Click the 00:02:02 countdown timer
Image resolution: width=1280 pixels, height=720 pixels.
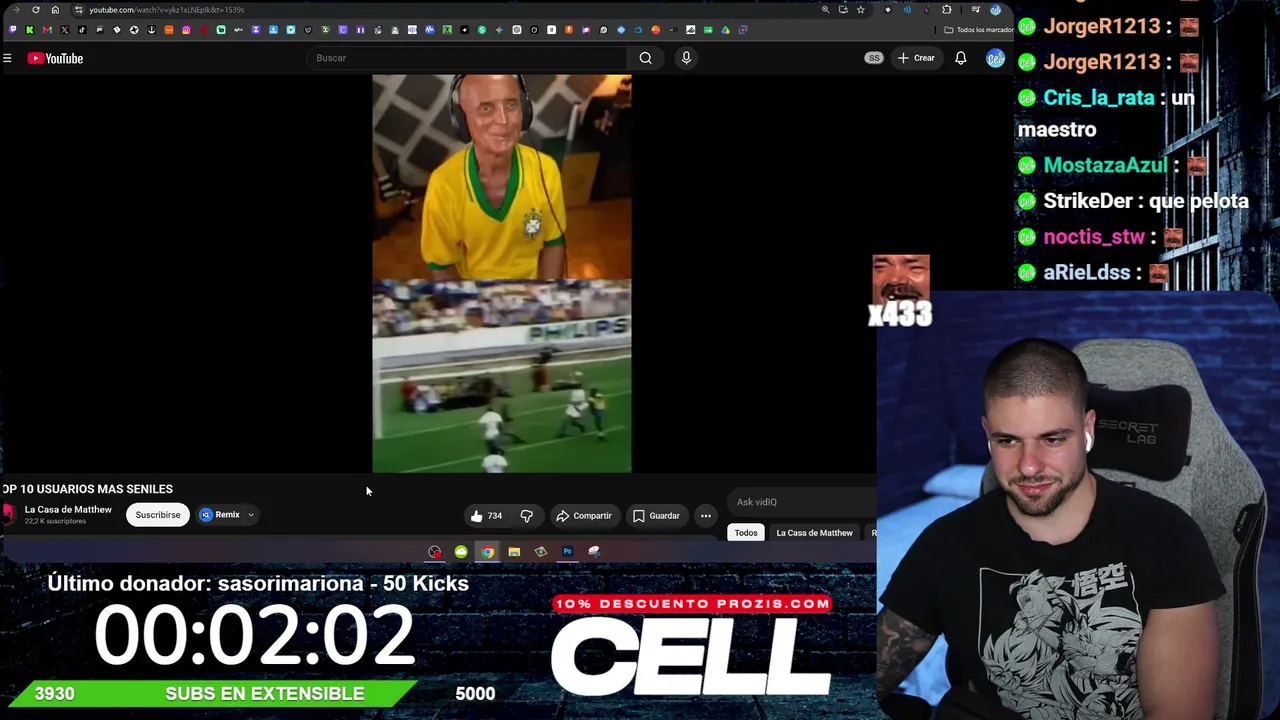click(x=255, y=636)
